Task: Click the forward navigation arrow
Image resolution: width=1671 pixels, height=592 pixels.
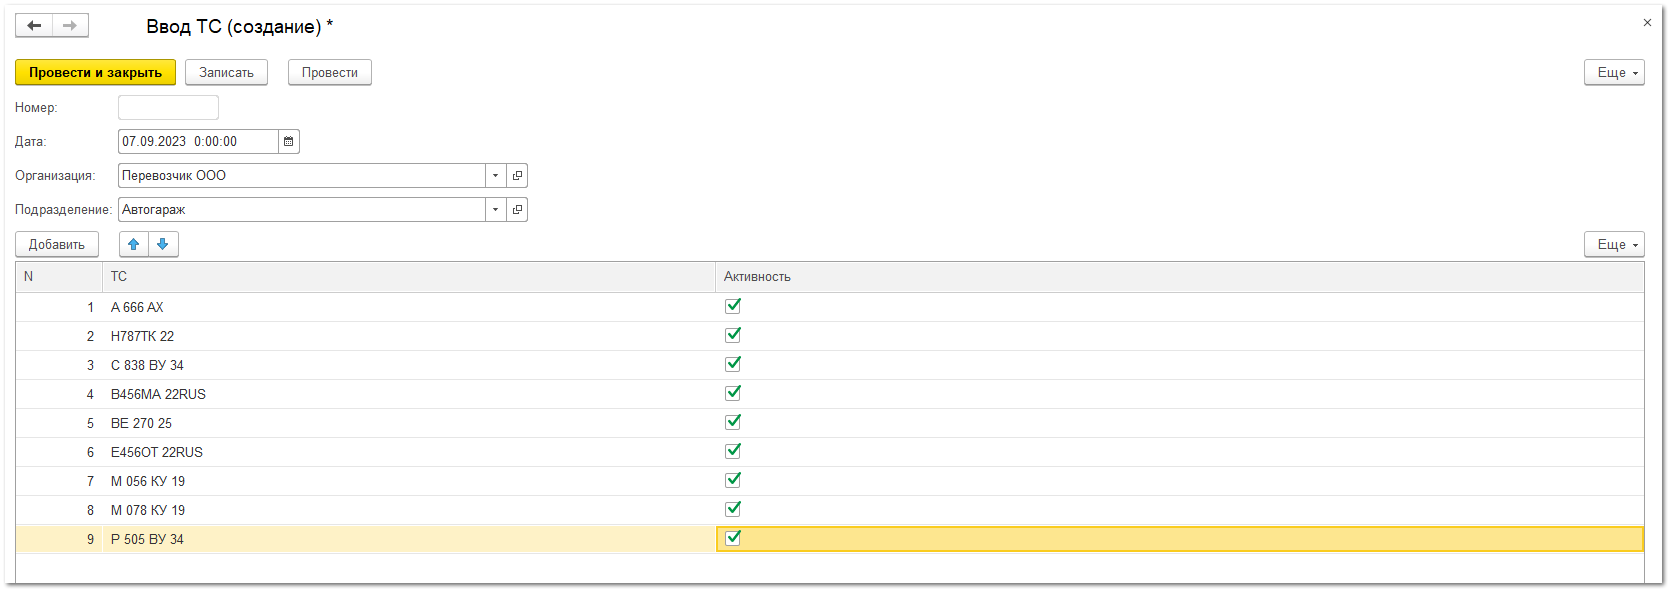Action: click(x=70, y=26)
